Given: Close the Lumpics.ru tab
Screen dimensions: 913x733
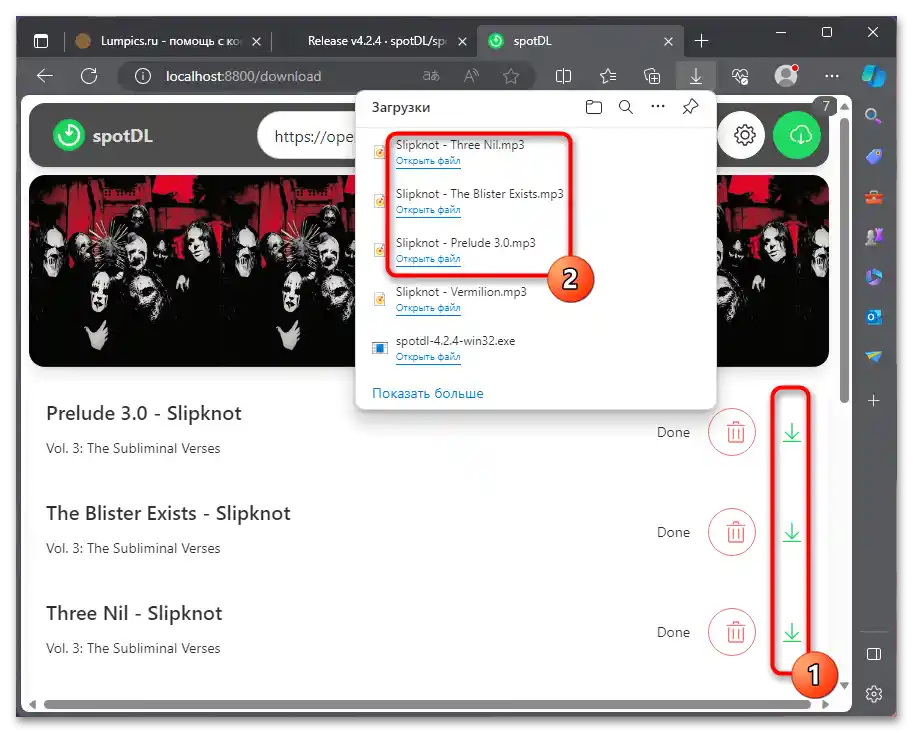Looking at the screenshot, I should pyautogui.click(x=256, y=42).
